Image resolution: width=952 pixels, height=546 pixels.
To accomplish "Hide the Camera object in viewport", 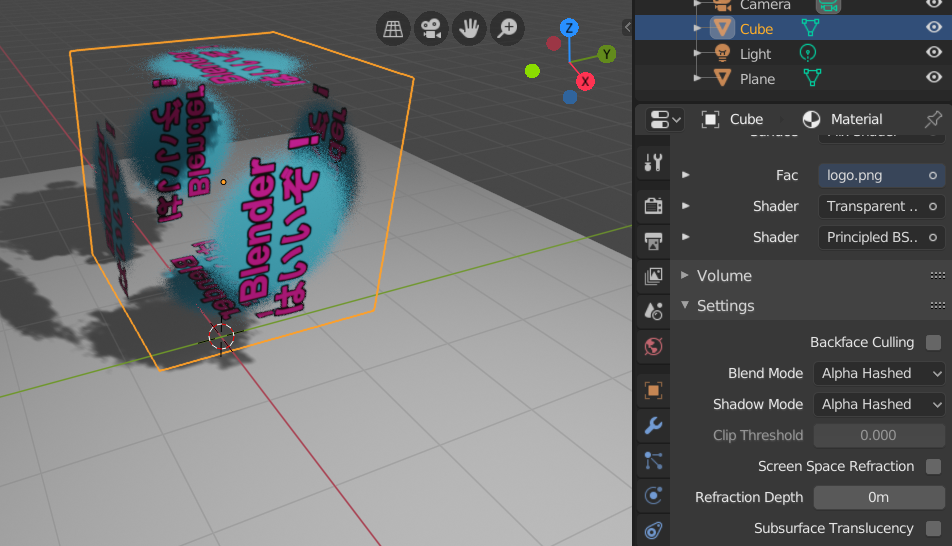I will tap(934, 4).
